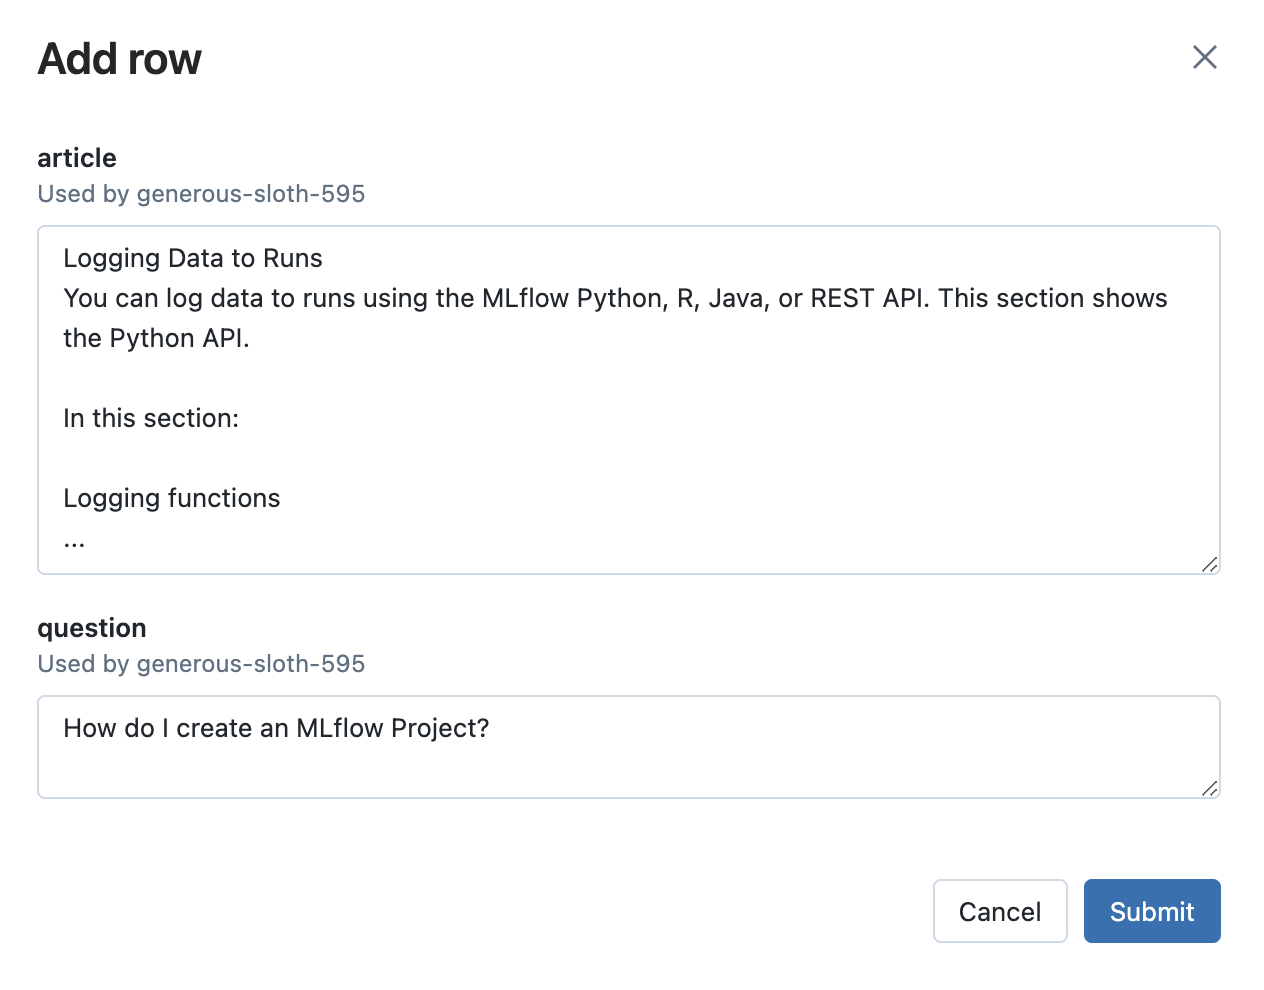Viewport: 1264px width, 990px height.
Task: Click 'Used by generous-sloth-595' under question
Action: pos(201,664)
